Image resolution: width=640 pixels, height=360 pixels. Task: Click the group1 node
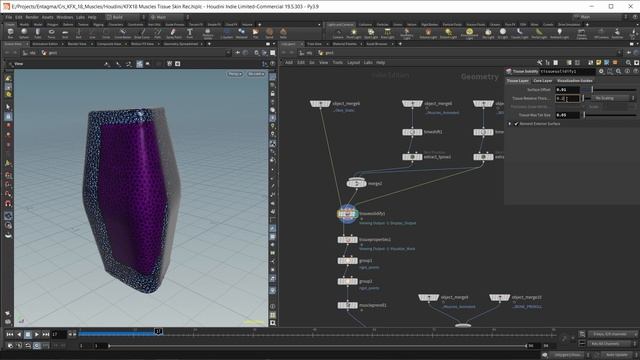[x=347, y=260]
